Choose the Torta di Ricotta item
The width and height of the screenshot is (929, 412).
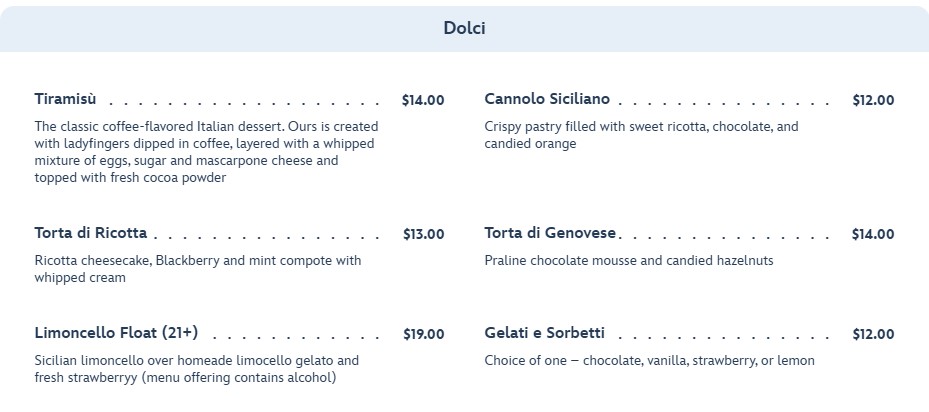click(91, 233)
